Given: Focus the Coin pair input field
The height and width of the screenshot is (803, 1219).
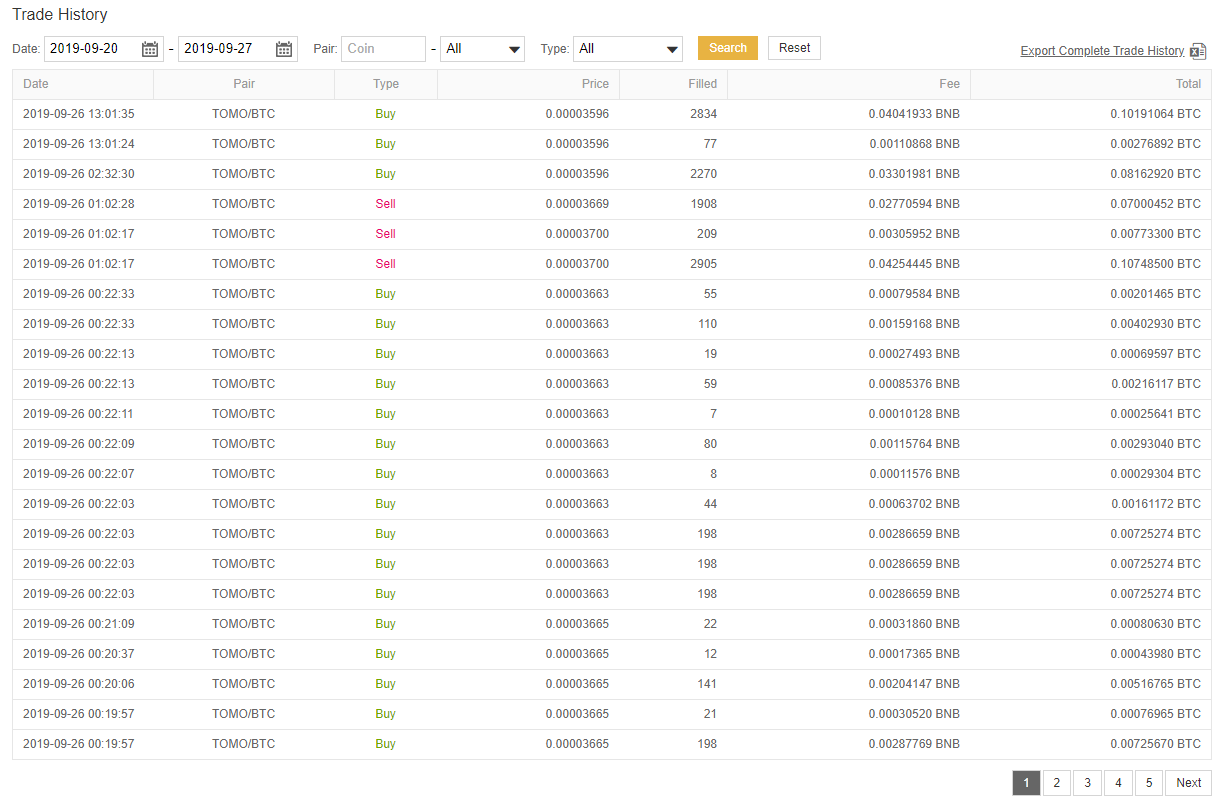Looking at the screenshot, I should coord(383,48).
